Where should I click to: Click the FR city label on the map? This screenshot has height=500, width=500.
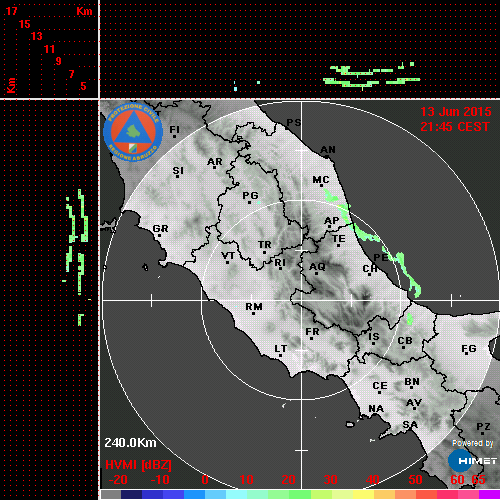tap(312, 332)
